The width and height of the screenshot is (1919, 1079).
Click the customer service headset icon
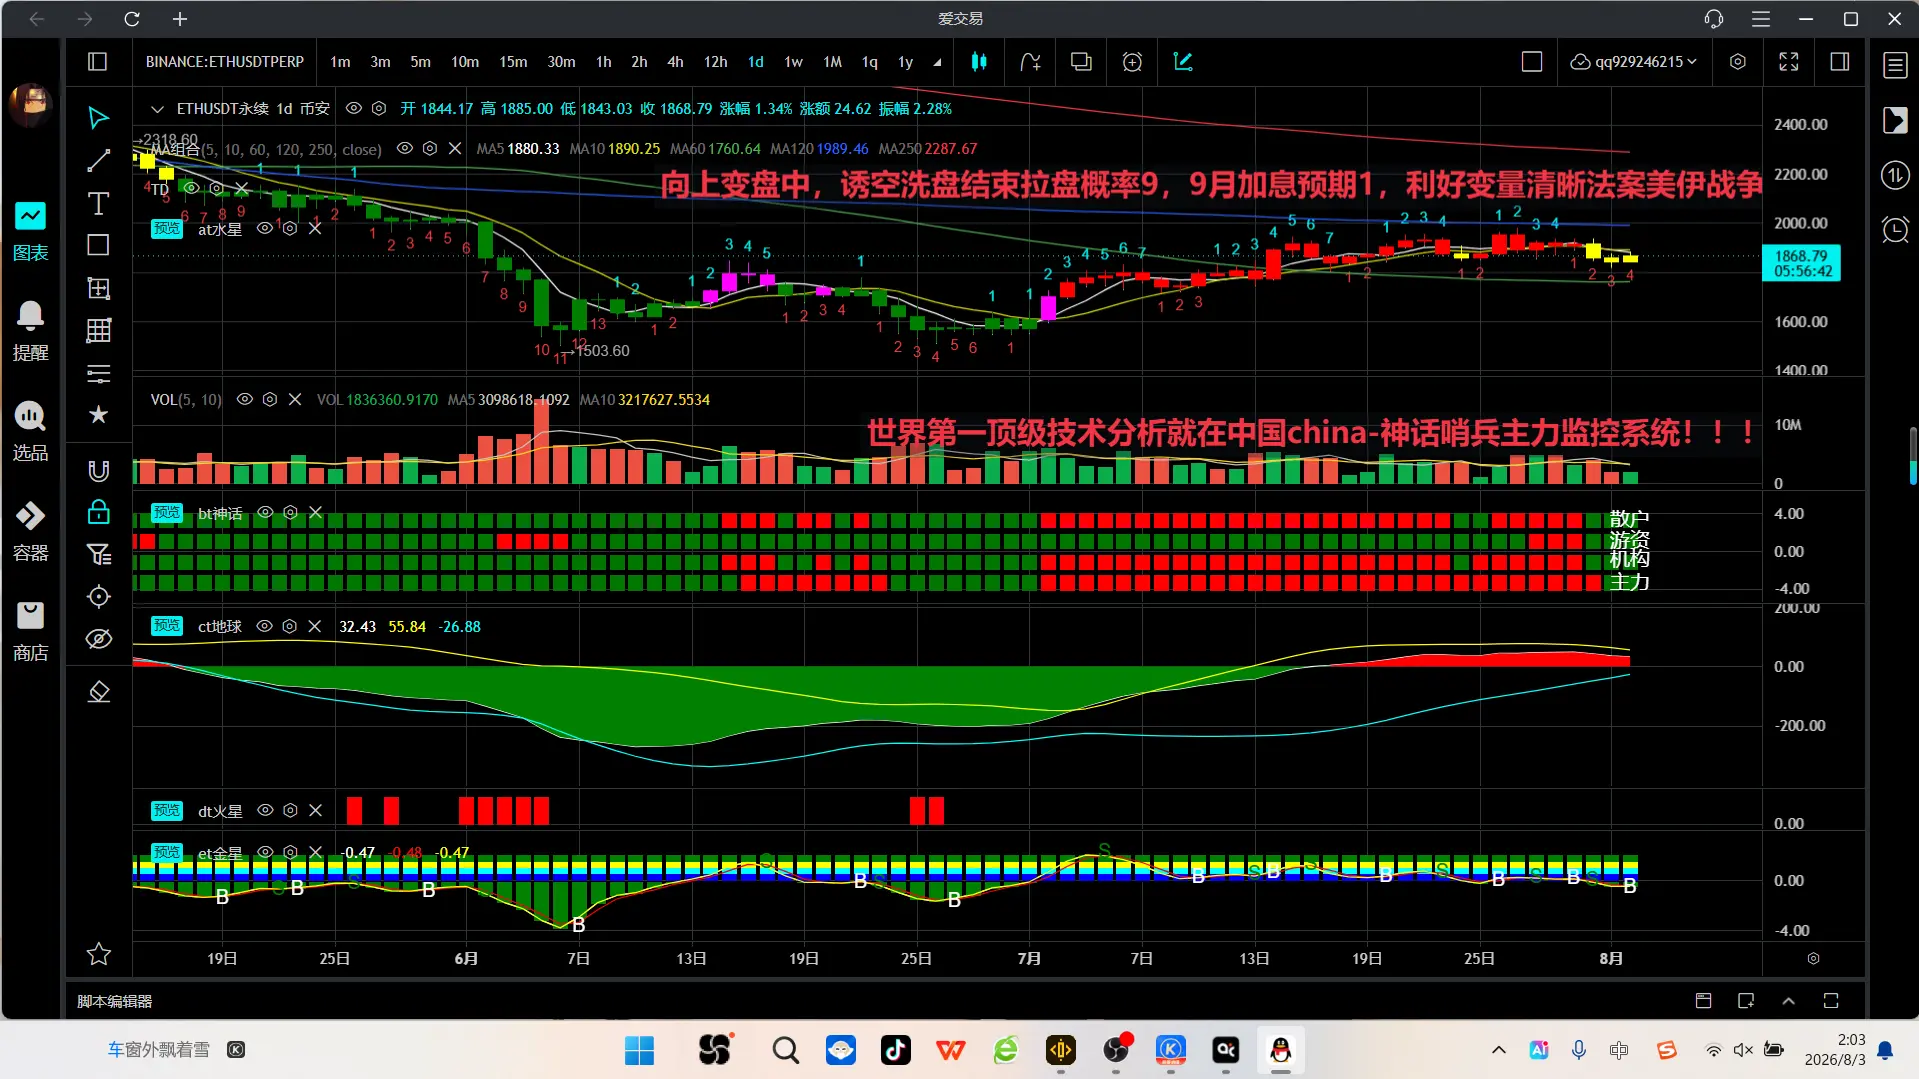[x=1714, y=19]
